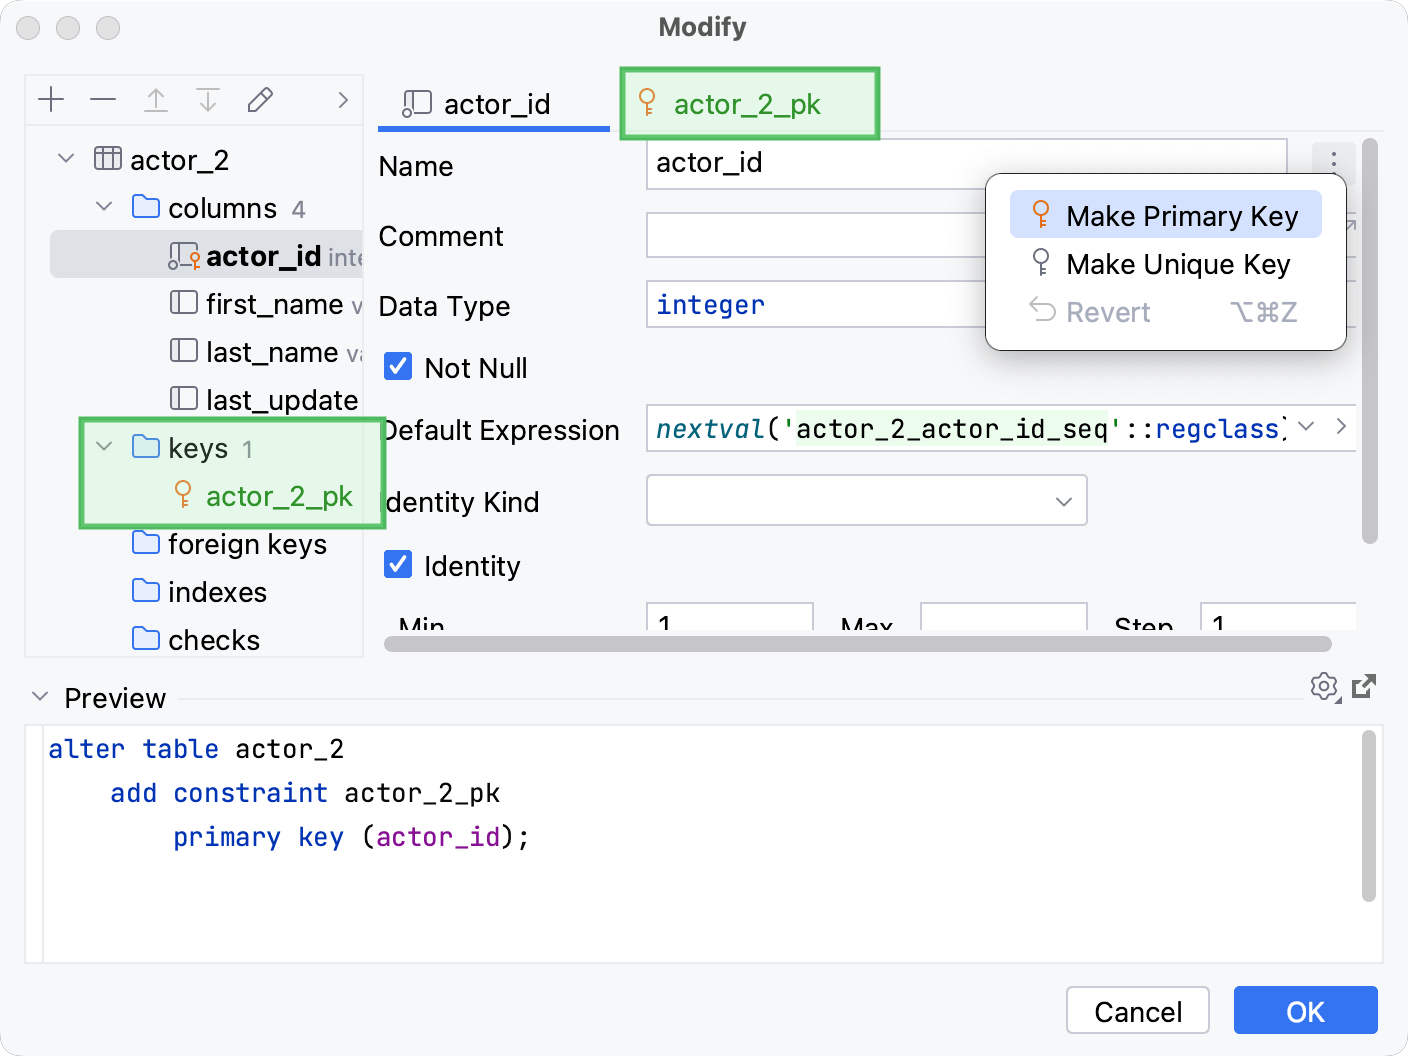Open the Default Expression dropdown arrow
This screenshot has height=1056, width=1408.
(x=1305, y=427)
